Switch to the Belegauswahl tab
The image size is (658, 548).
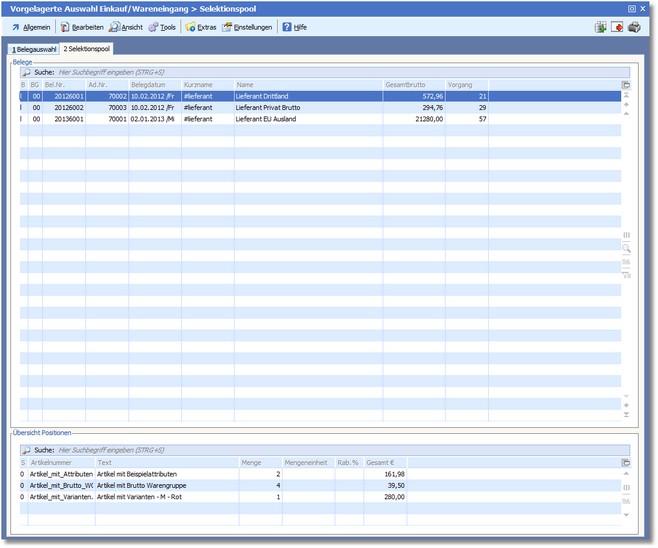pos(33,48)
